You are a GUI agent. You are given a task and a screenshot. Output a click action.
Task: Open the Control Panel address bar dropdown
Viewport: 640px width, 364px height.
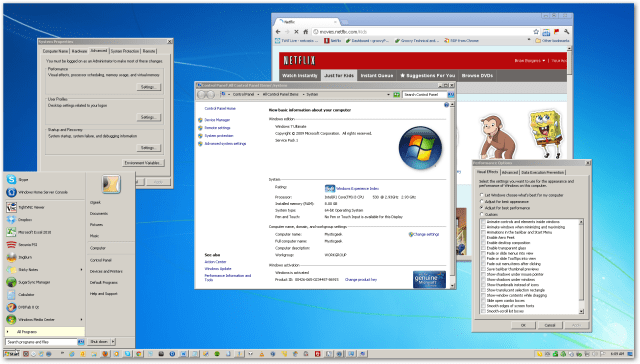coord(388,94)
